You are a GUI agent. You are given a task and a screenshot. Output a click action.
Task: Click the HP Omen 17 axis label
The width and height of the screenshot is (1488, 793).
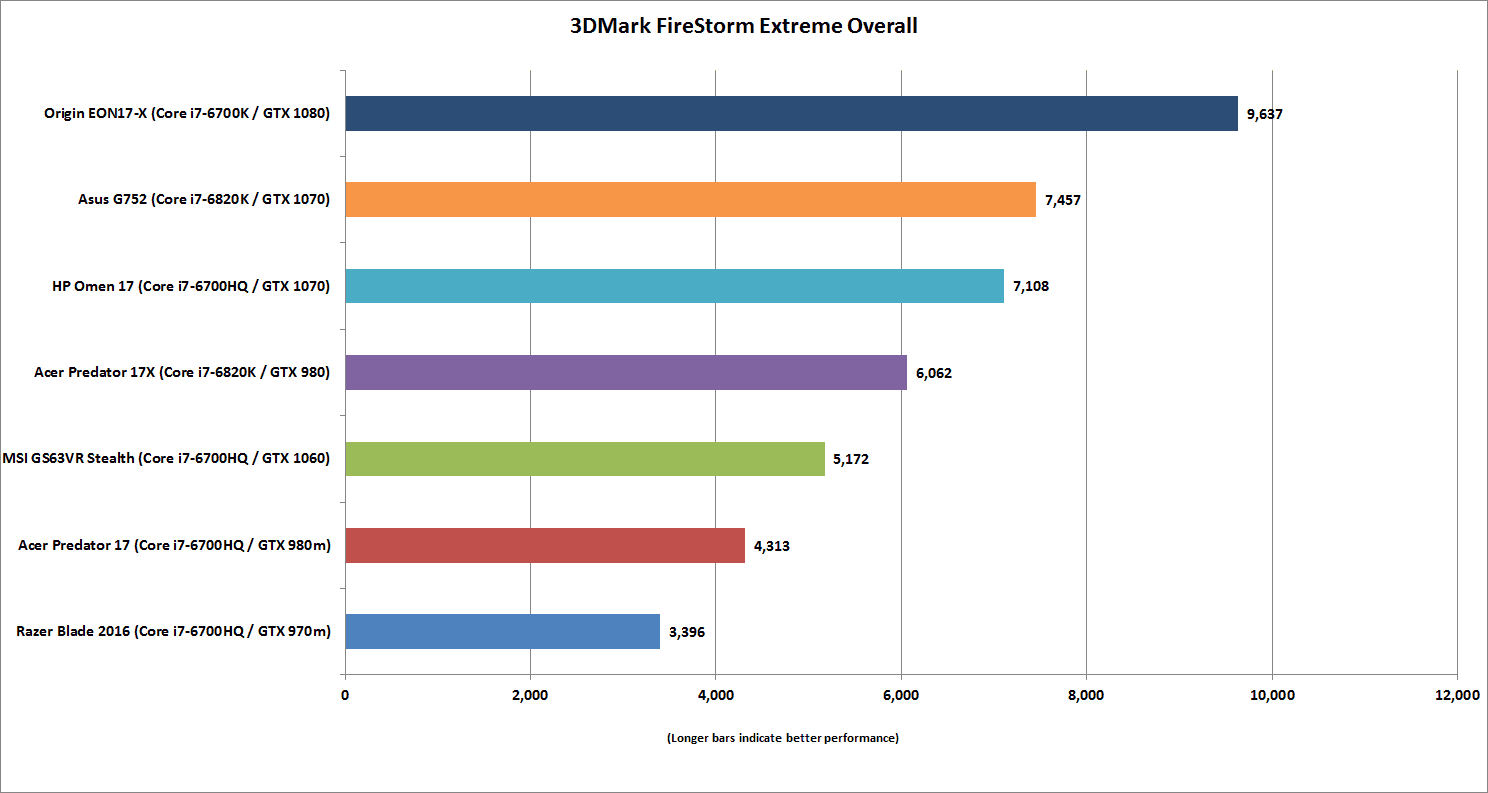[192, 286]
